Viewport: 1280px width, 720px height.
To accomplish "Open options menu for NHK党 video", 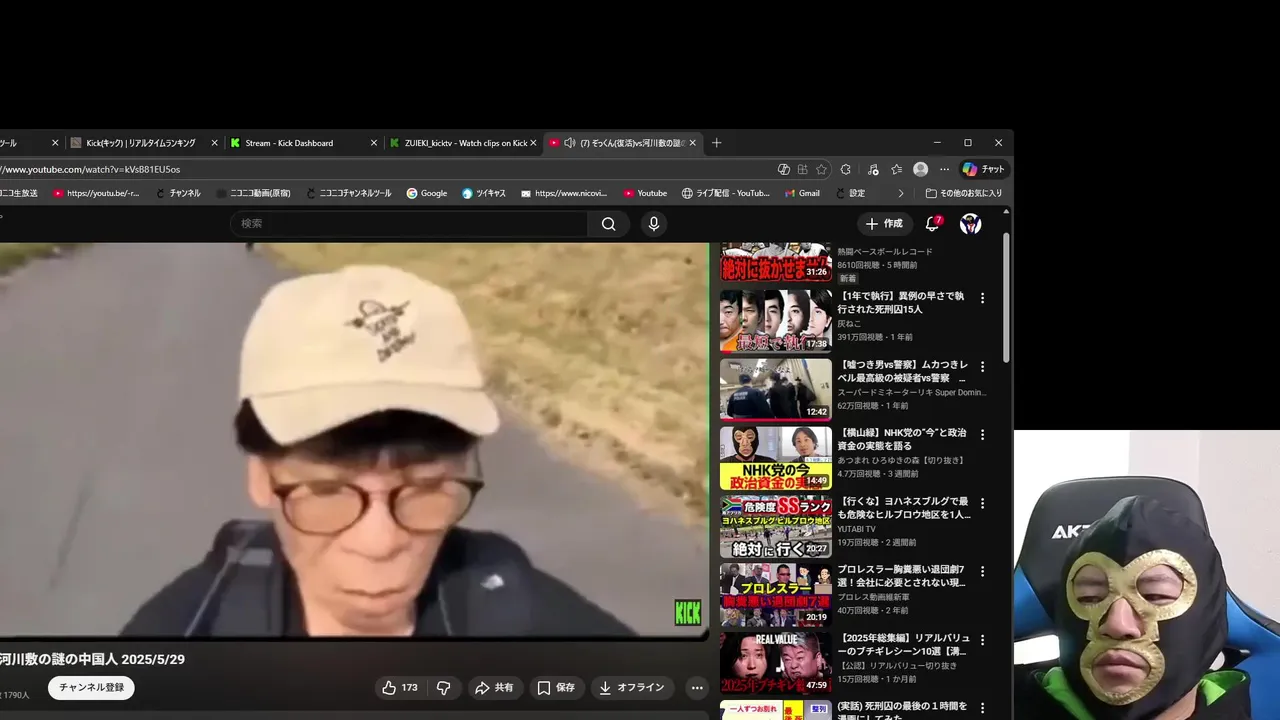I will (x=982, y=435).
